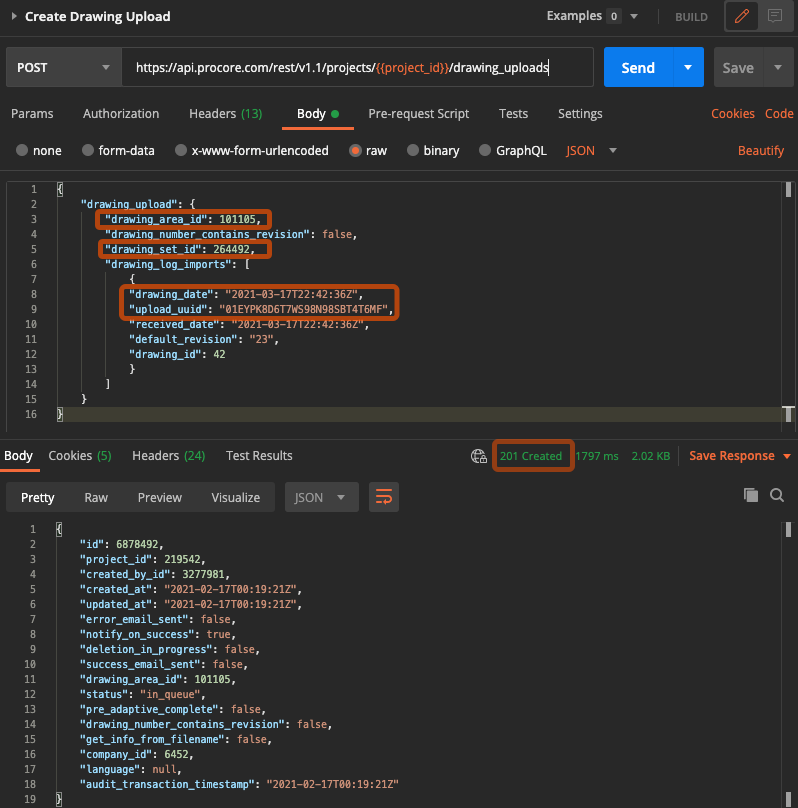The height and width of the screenshot is (808, 798).
Task: Open the Send button dropdown arrow
Action: 688,68
